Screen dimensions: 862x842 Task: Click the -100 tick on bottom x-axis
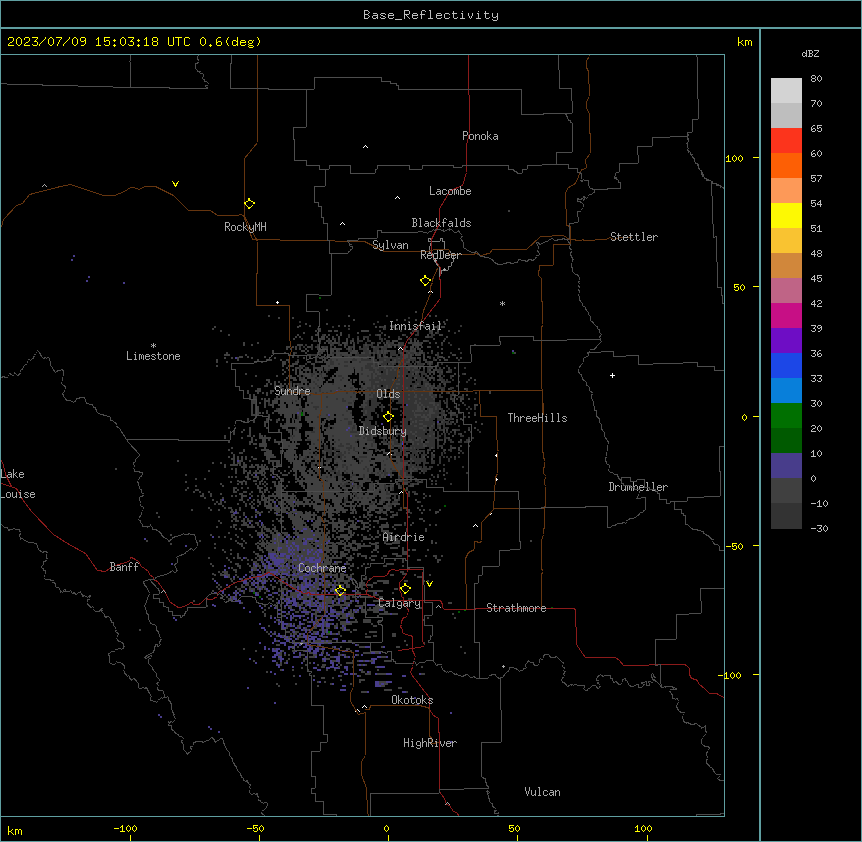pos(125,828)
